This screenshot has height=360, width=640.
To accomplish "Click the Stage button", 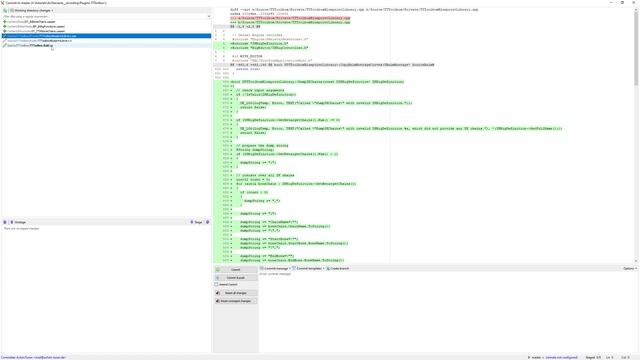I will (196, 222).
